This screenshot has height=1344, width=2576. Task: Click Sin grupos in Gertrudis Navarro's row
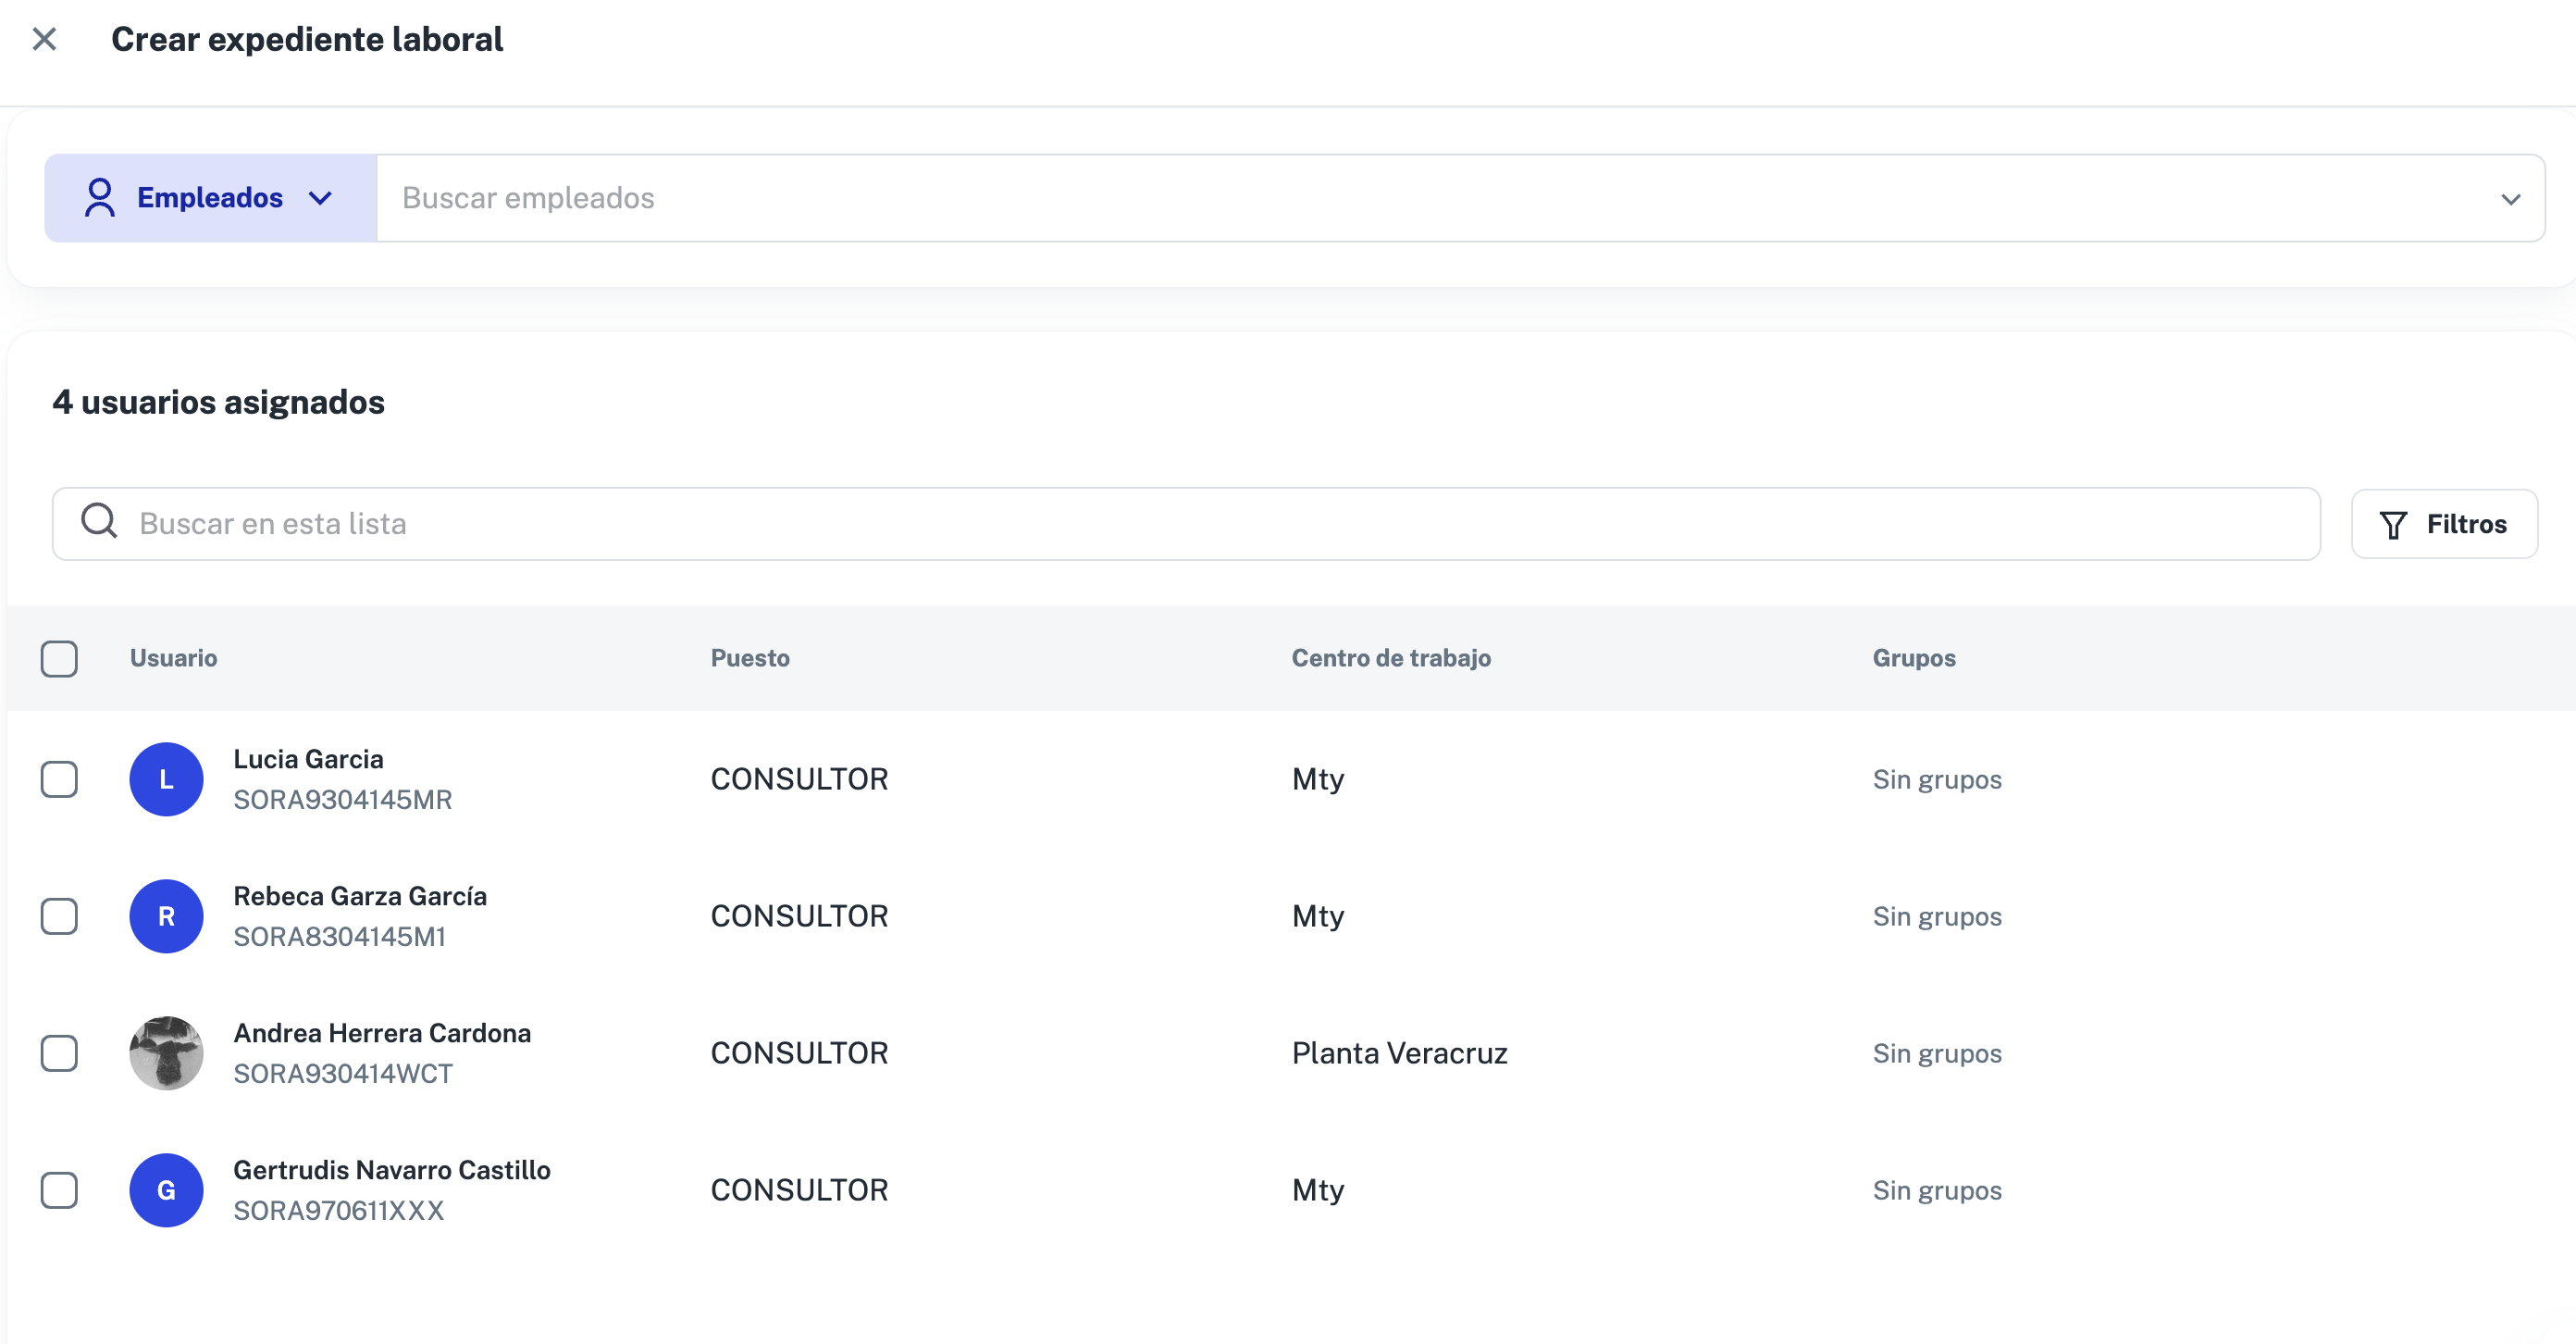pos(1937,1191)
